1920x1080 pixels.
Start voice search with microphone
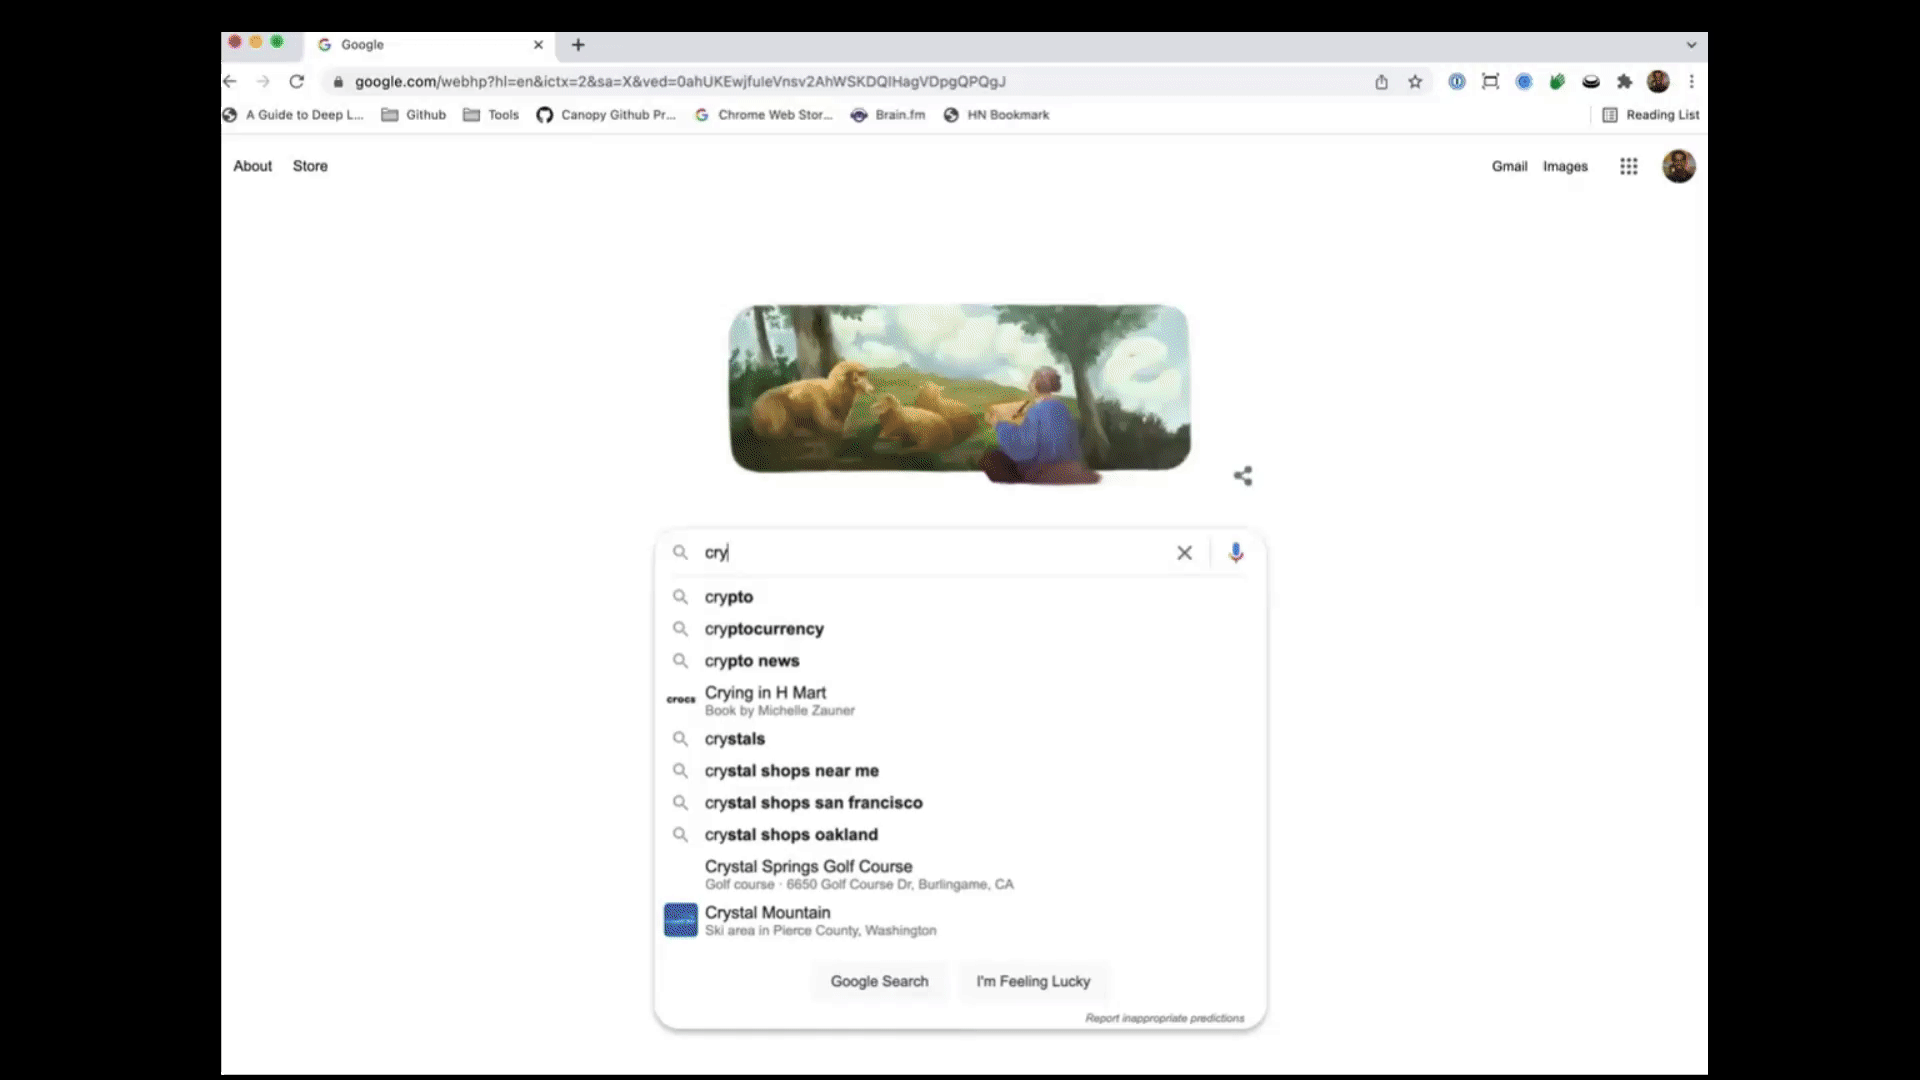(1236, 553)
